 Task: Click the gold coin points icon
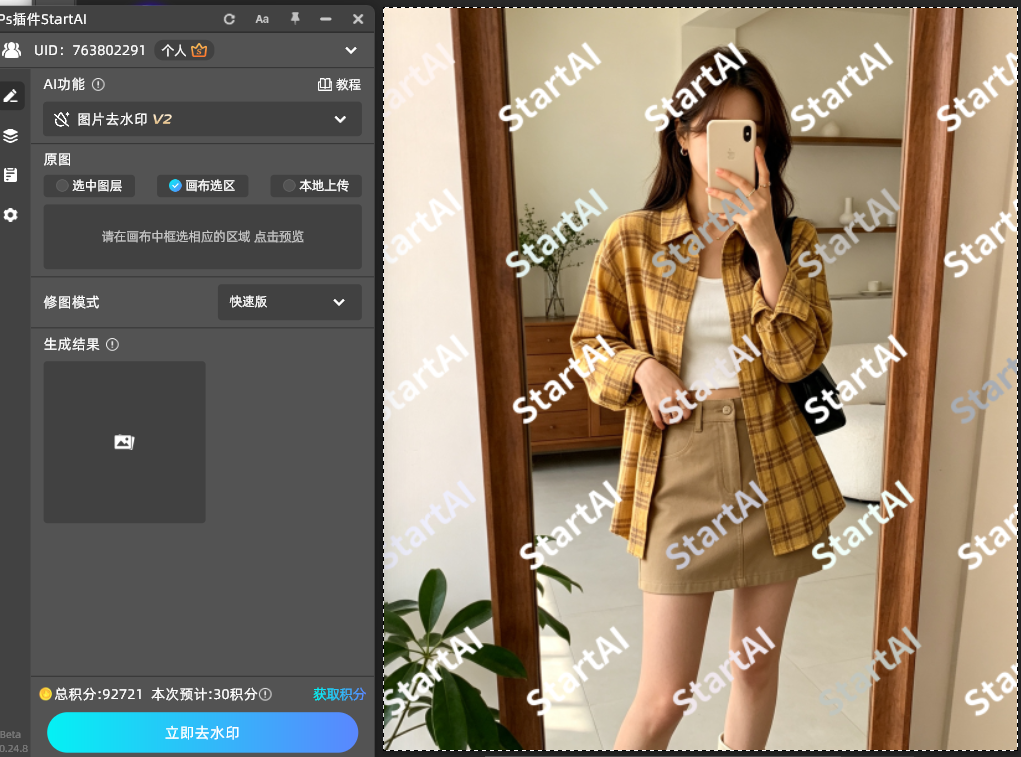point(45,694)
